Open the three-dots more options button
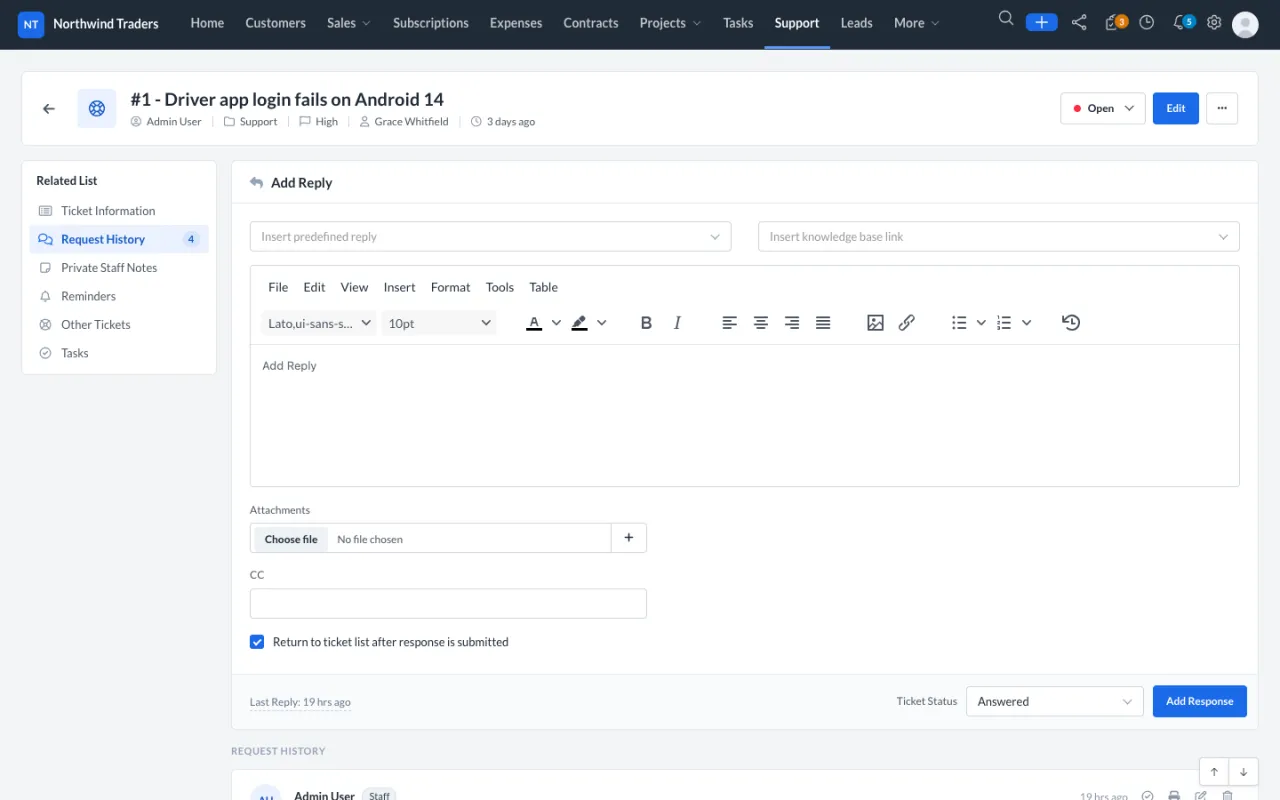Screen dimensions: 1280x800 pyautogui.click(x=1222, y=108)
